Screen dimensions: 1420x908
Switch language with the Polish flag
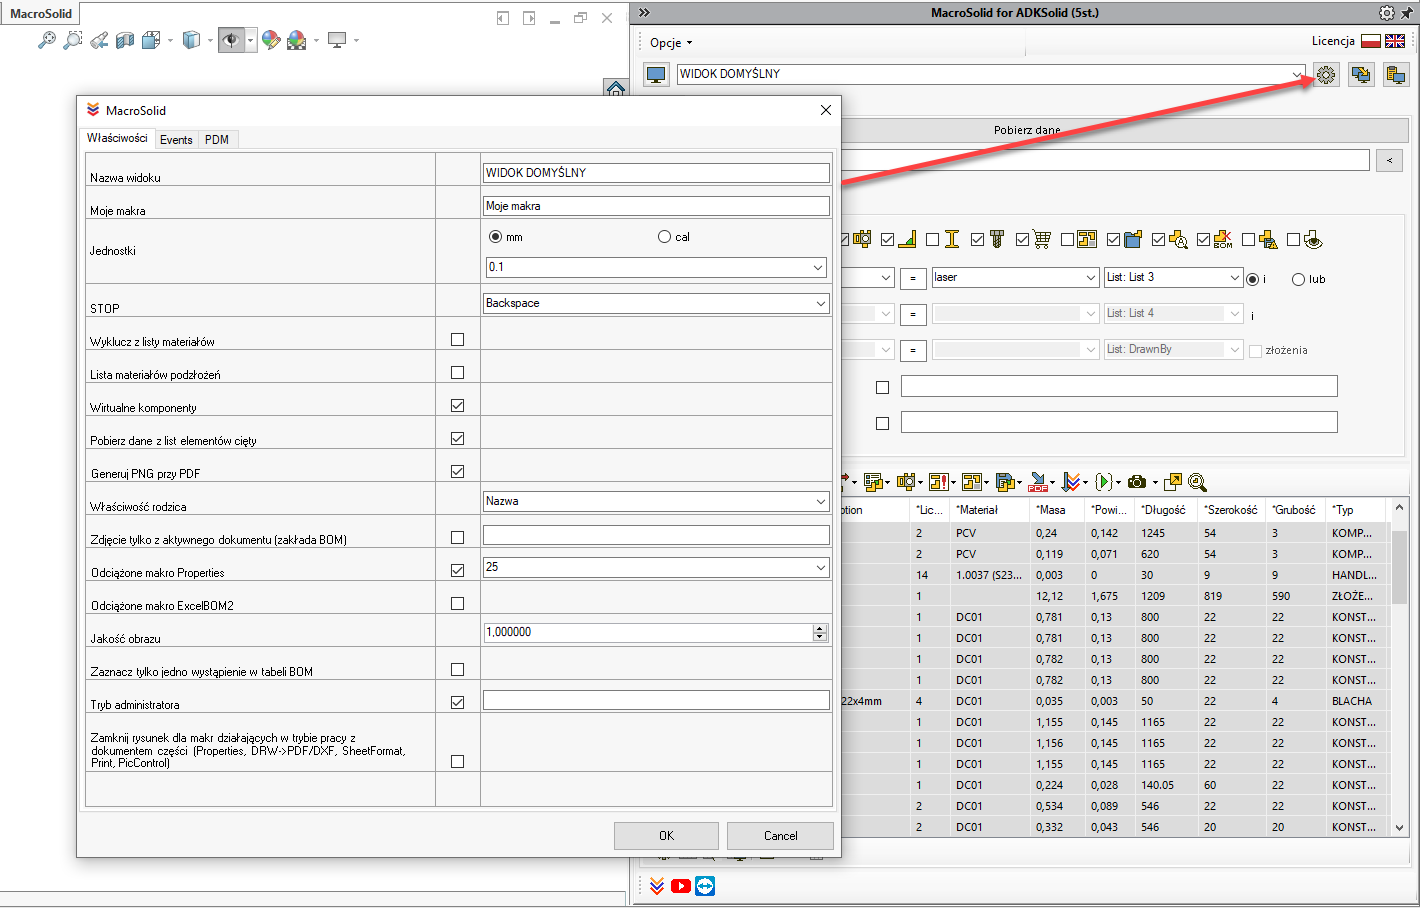[x=1371, y=41]
